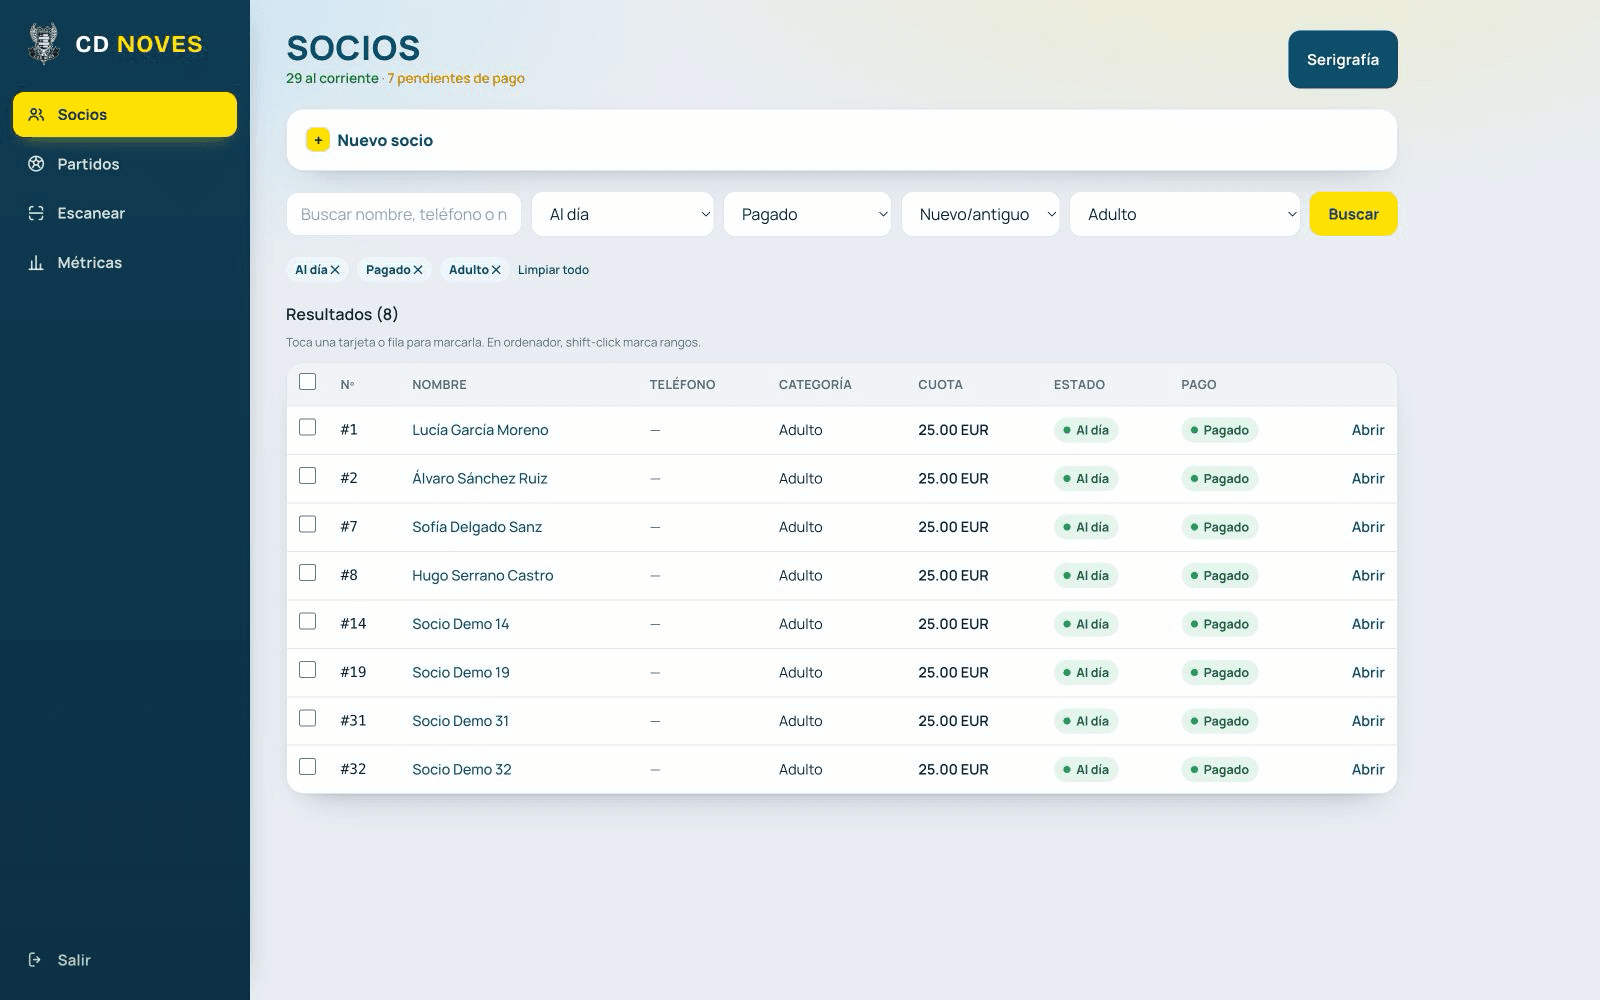This screenshot has height=1000, width=1600.
Task: Click the yellow Buscar button
Action: (x=1353, y=214)
